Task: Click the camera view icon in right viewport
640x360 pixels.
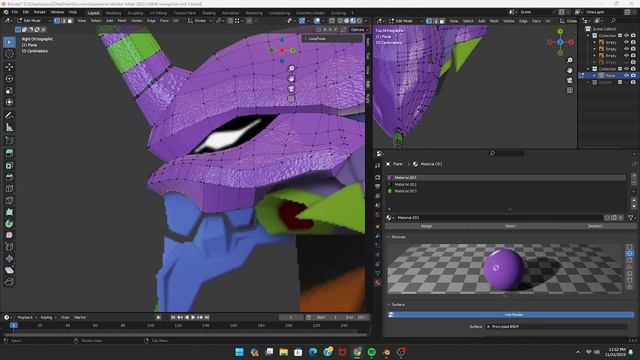Action: [x=570, y=80]
